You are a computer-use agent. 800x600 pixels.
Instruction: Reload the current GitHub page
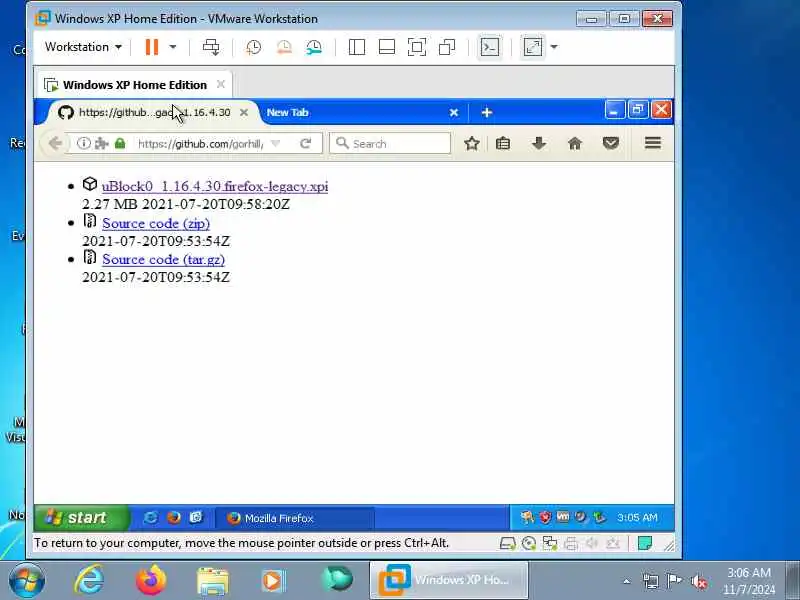tap(305, 143)
